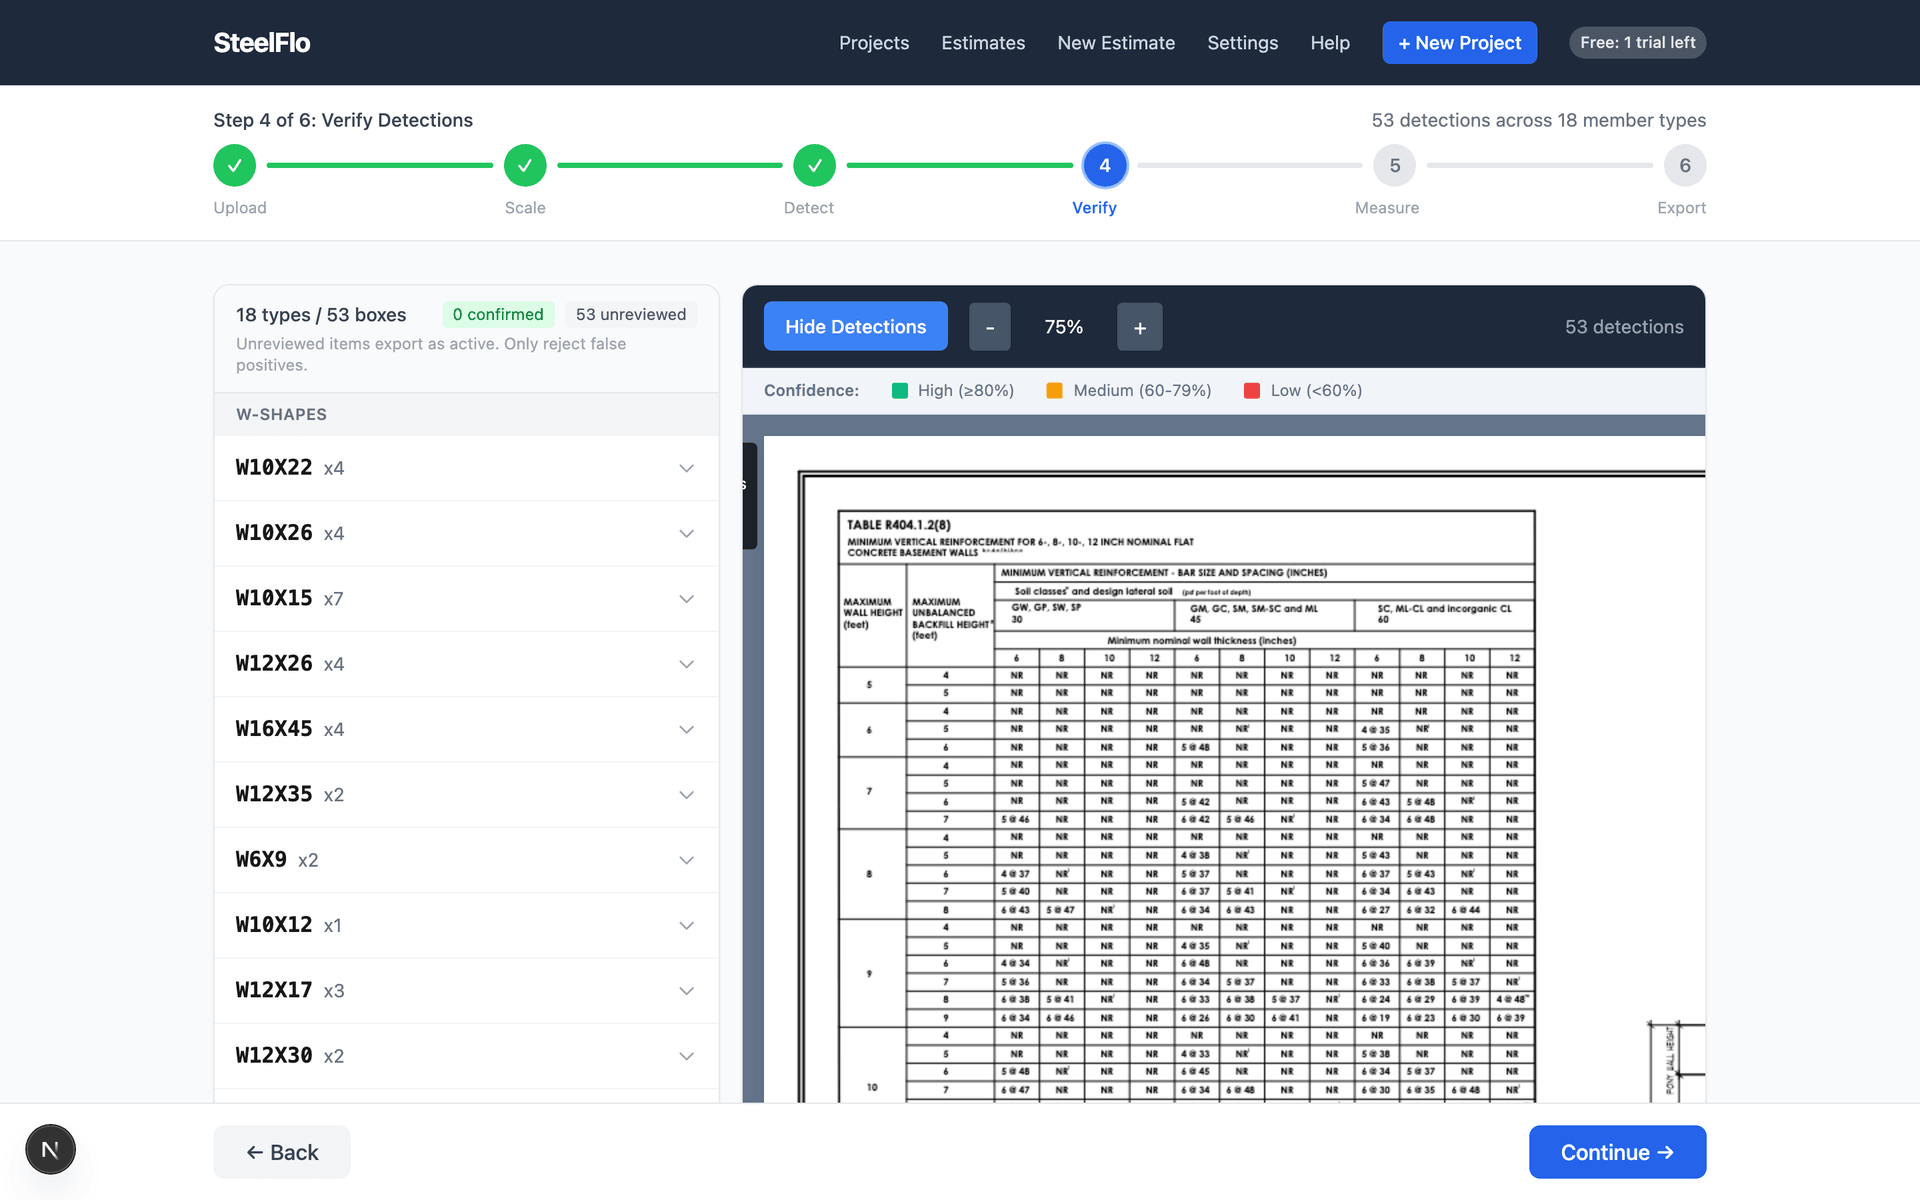Viewport: 1920px width, 1200px height.
Task: Click the 53 unreviewed badge
Action: (630, 314)
